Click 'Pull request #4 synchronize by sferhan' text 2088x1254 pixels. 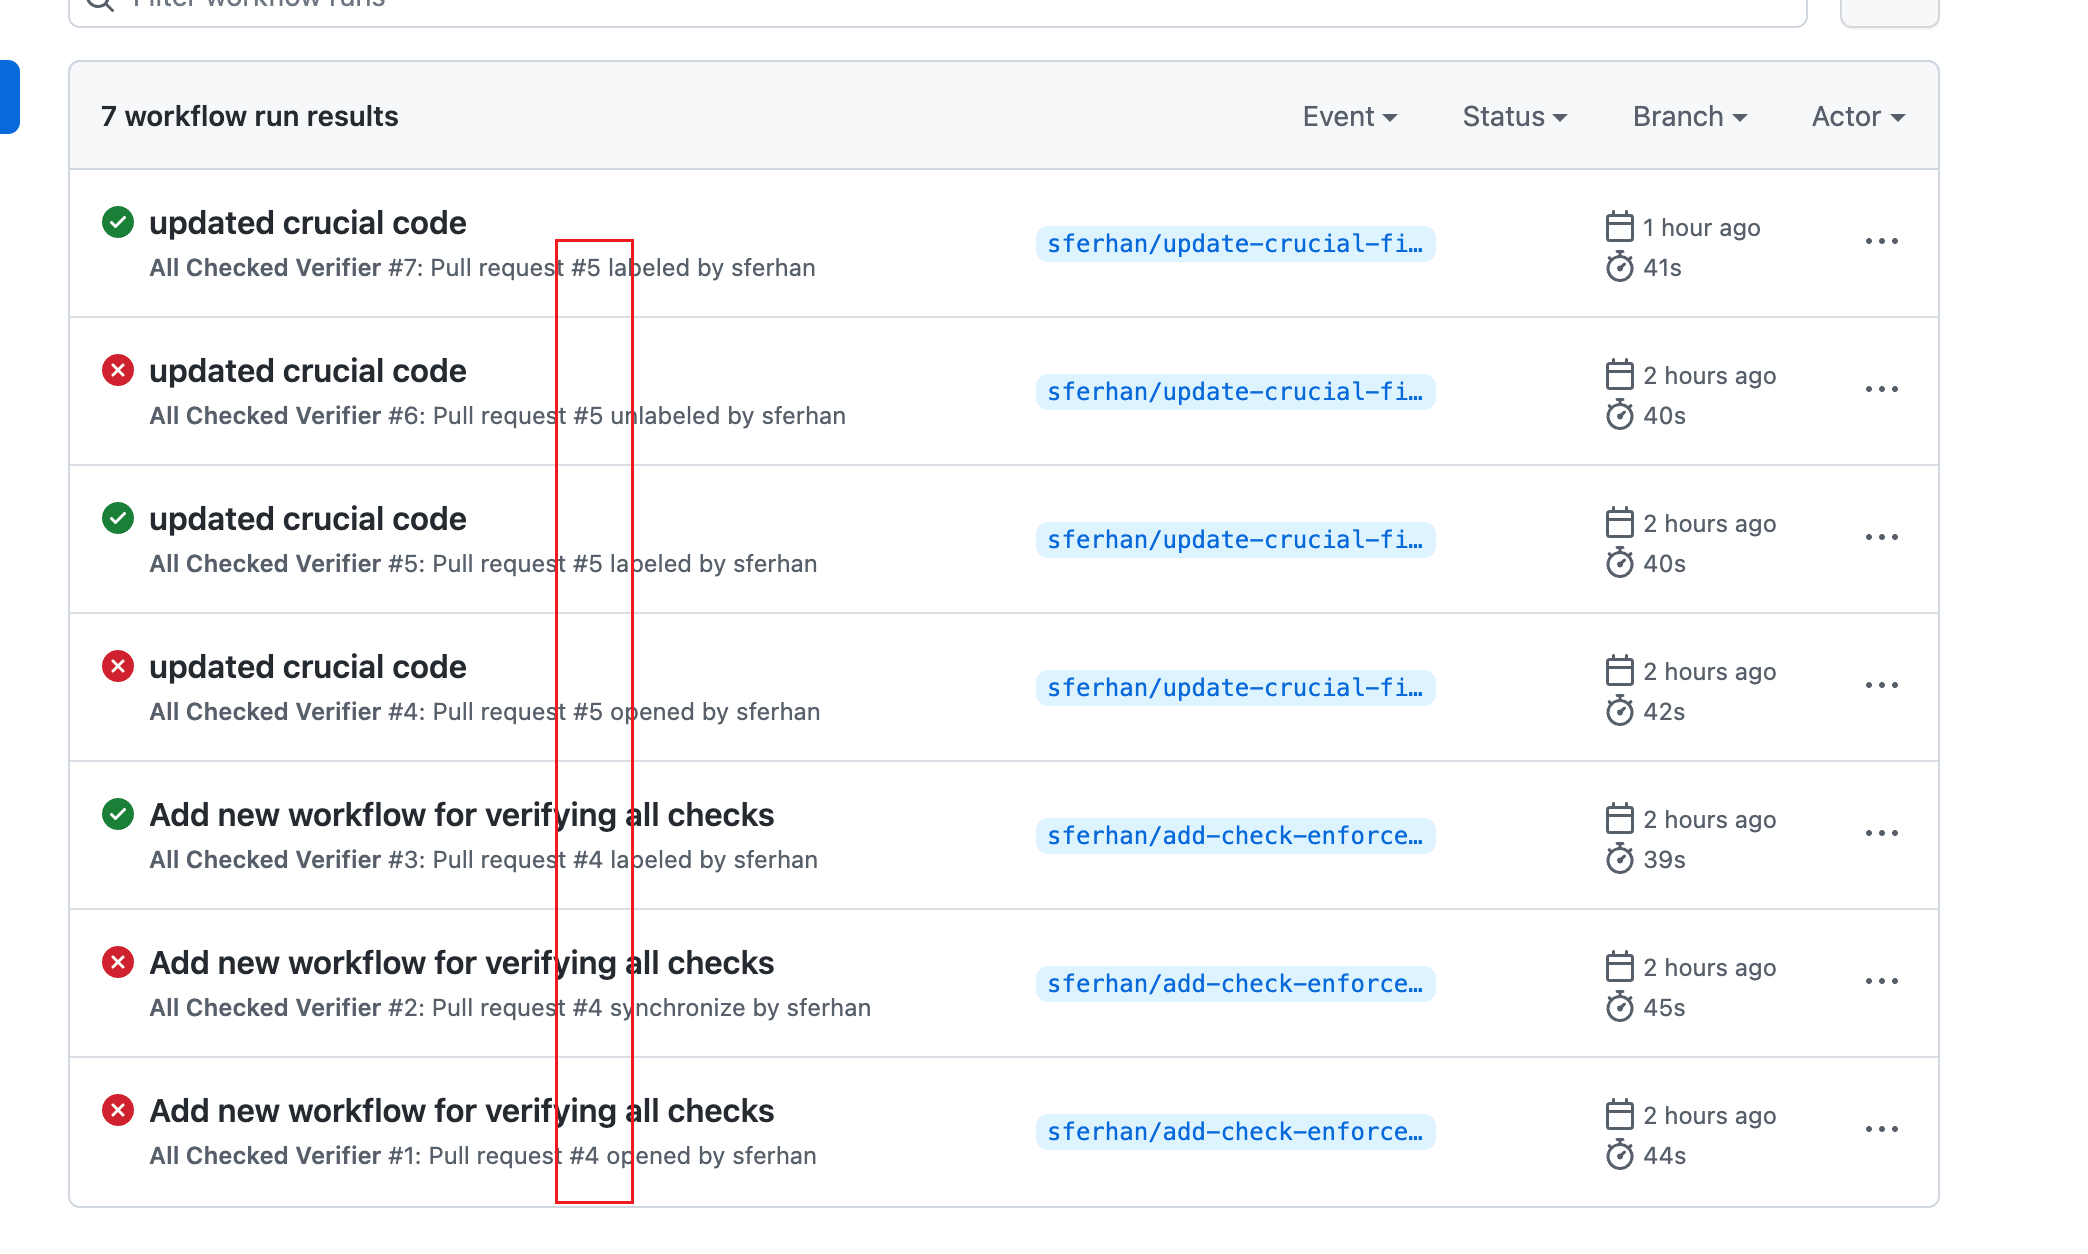pos(651,1008)
